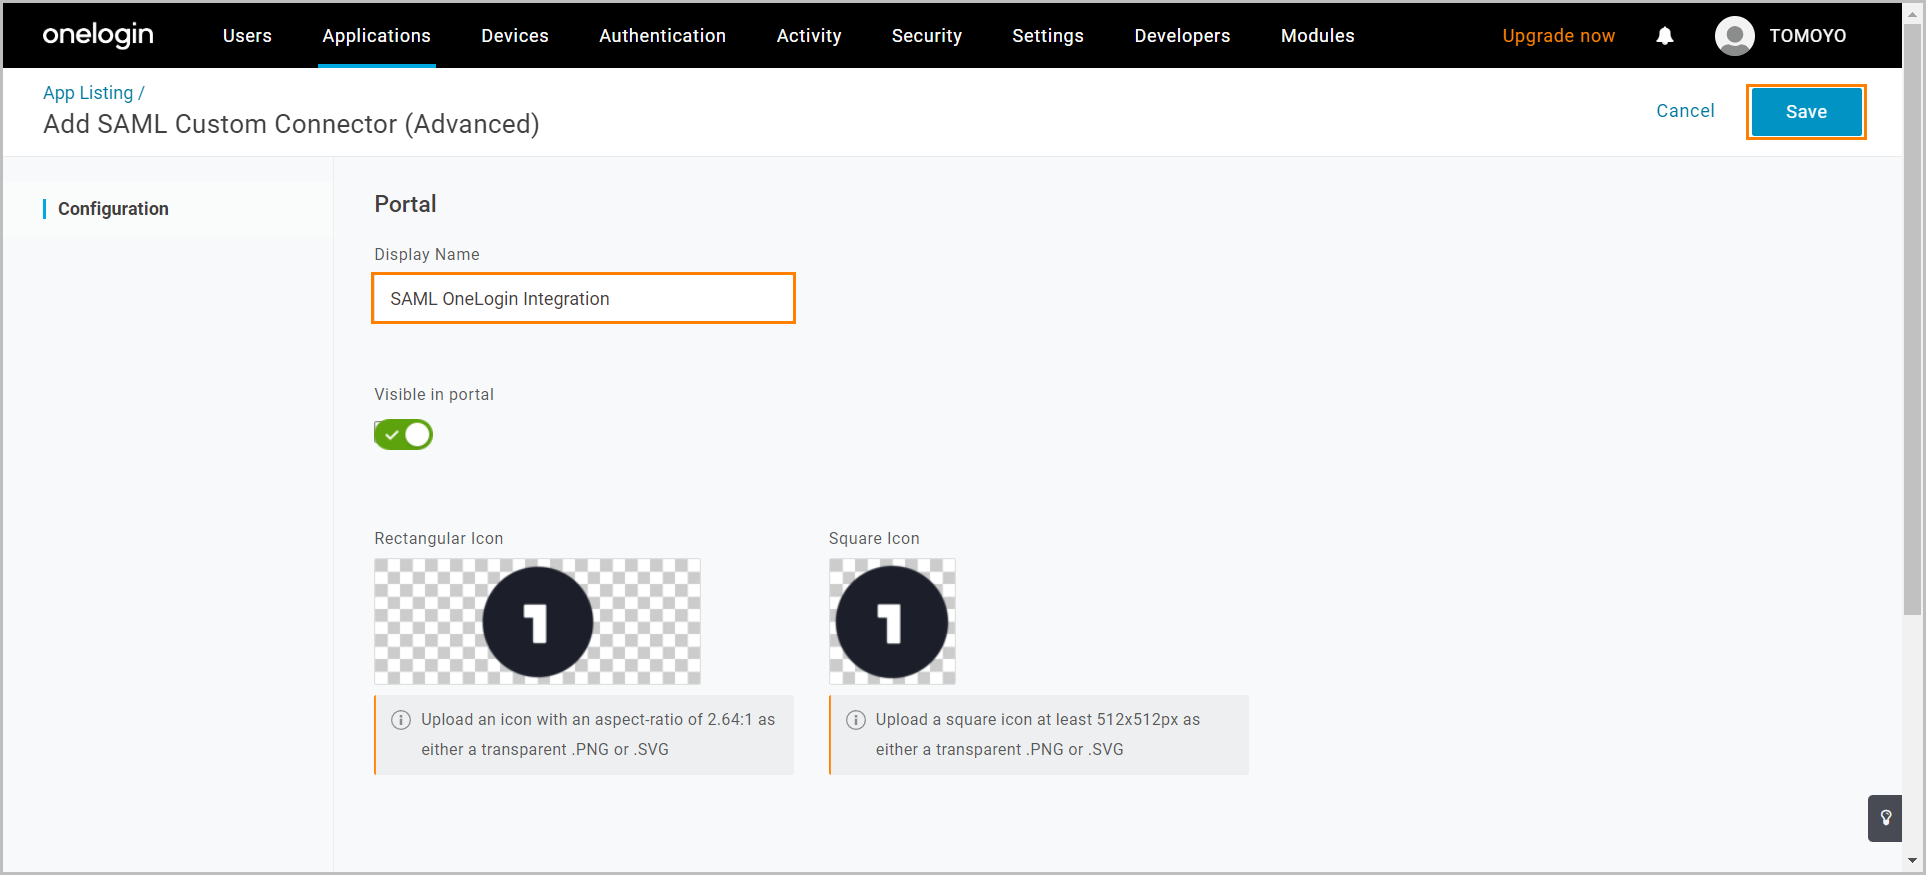Click the 'Square Icon' label
The width and height of the screenshot is (1926, 875).
(x=874, y=539)
